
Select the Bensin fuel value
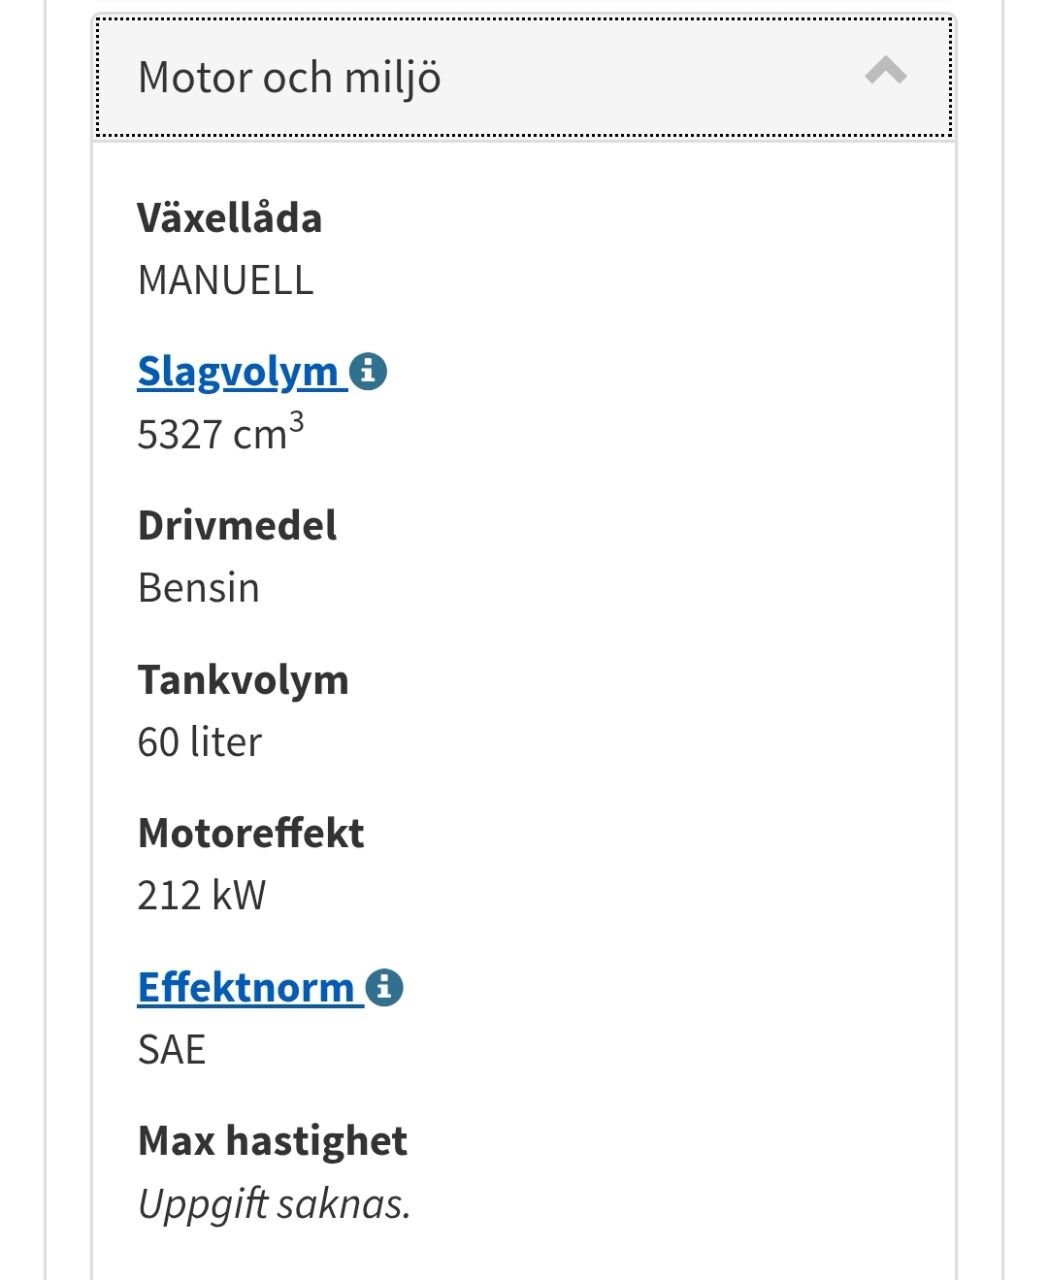tap(198, 588)
